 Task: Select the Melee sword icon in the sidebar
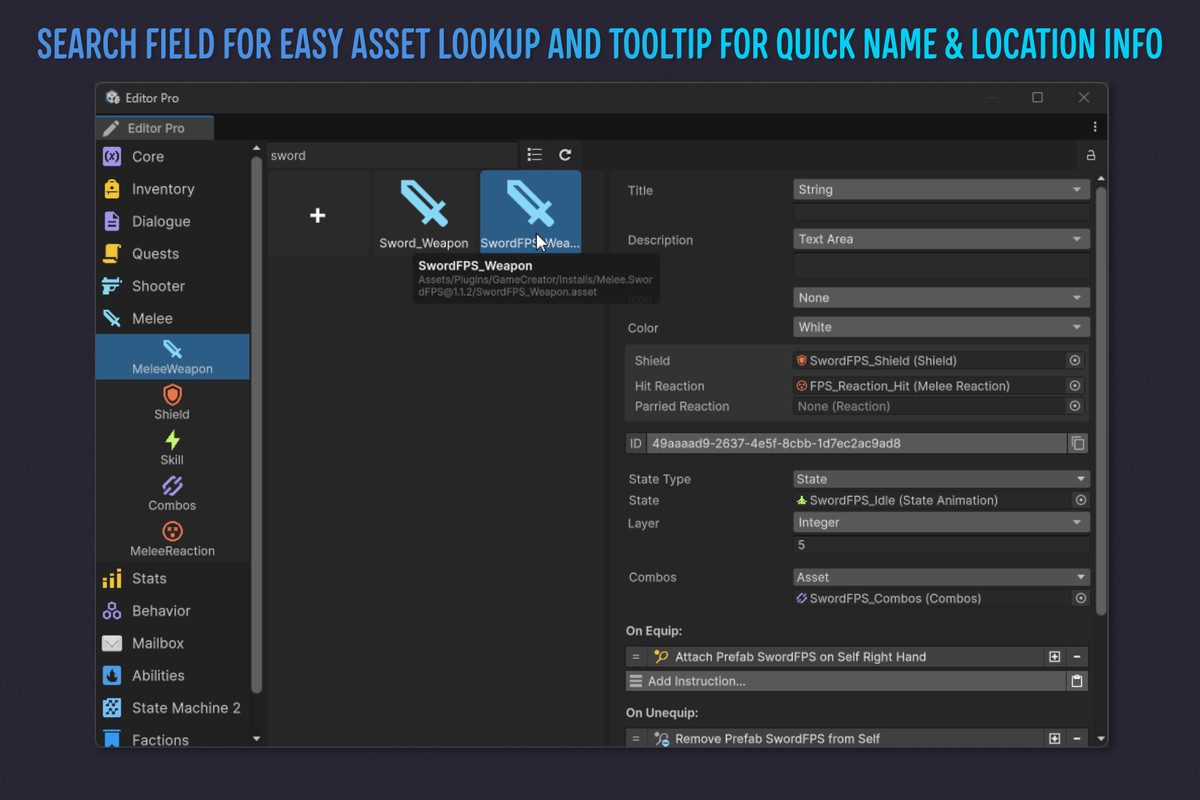tap(111, 318)
